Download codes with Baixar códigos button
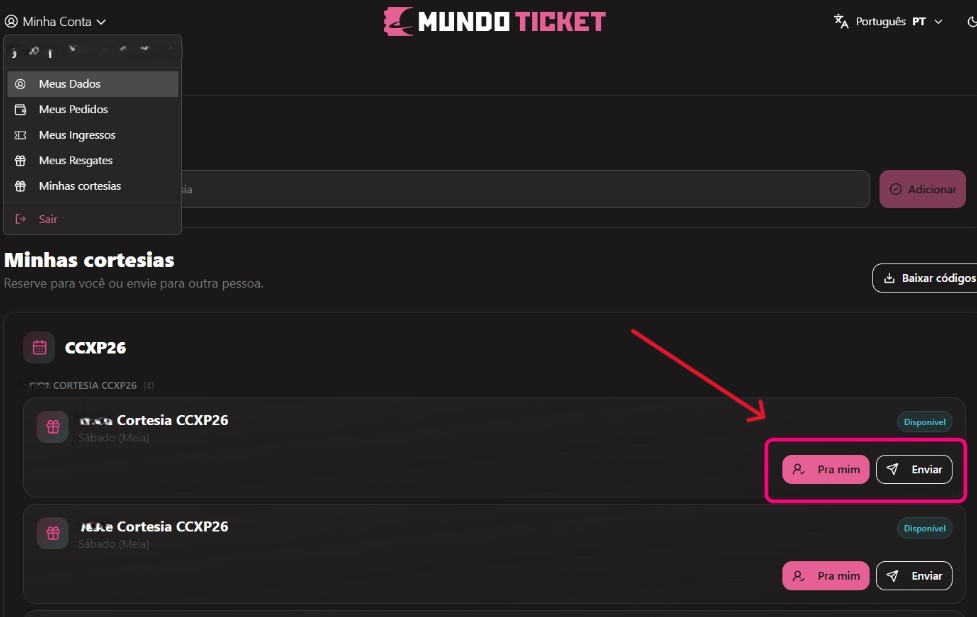The width and height of the screenshot is (977, 617). [x=925, y=278]
